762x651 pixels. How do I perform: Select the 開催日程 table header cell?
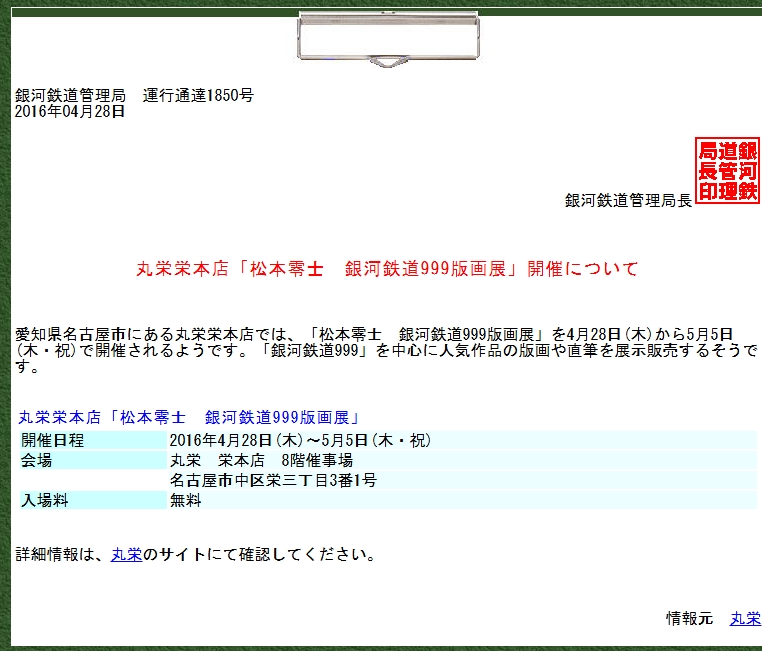pos(93,440)
